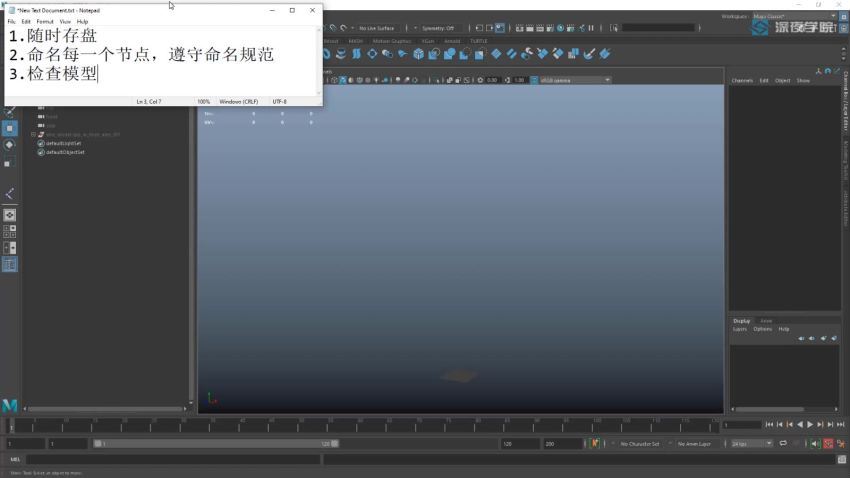Switch to the Display layer tab

tap(742, 321)
